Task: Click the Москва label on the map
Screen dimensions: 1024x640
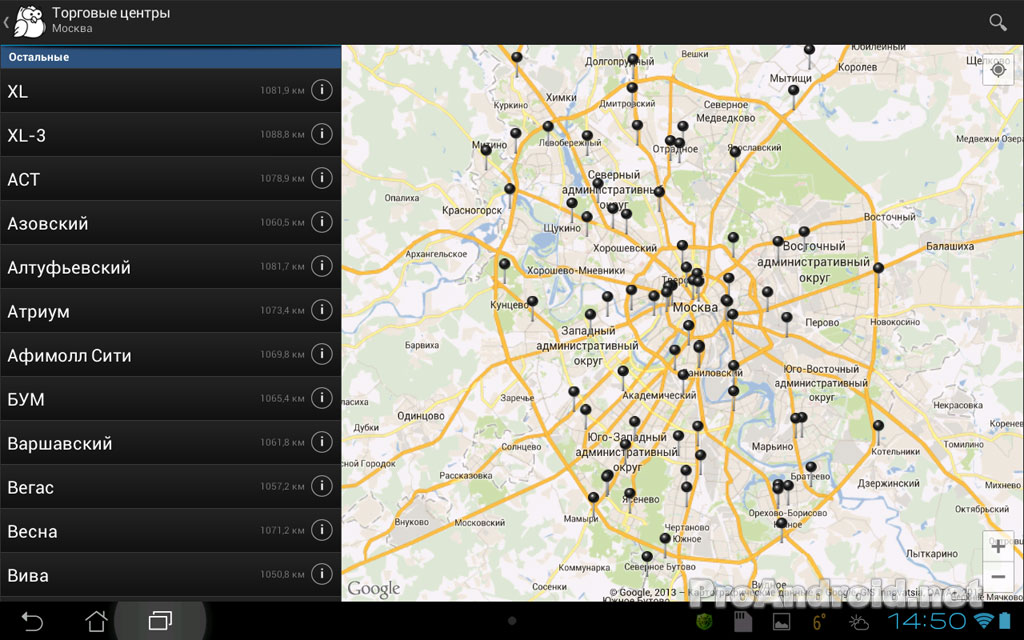Action: pyautogui.click(x=695, y=307)
